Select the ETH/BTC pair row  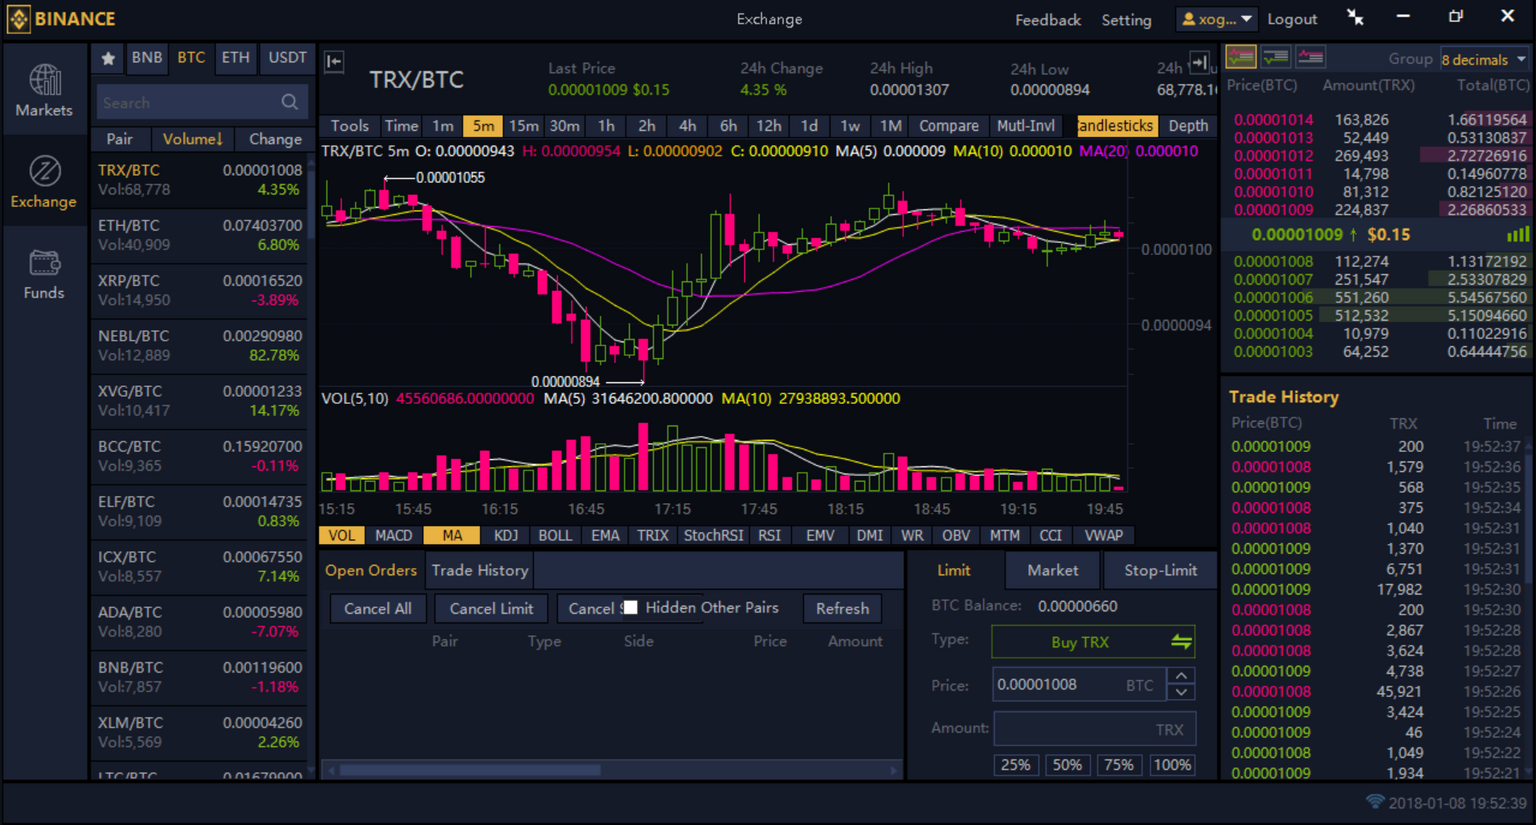[x=200, y=235]
